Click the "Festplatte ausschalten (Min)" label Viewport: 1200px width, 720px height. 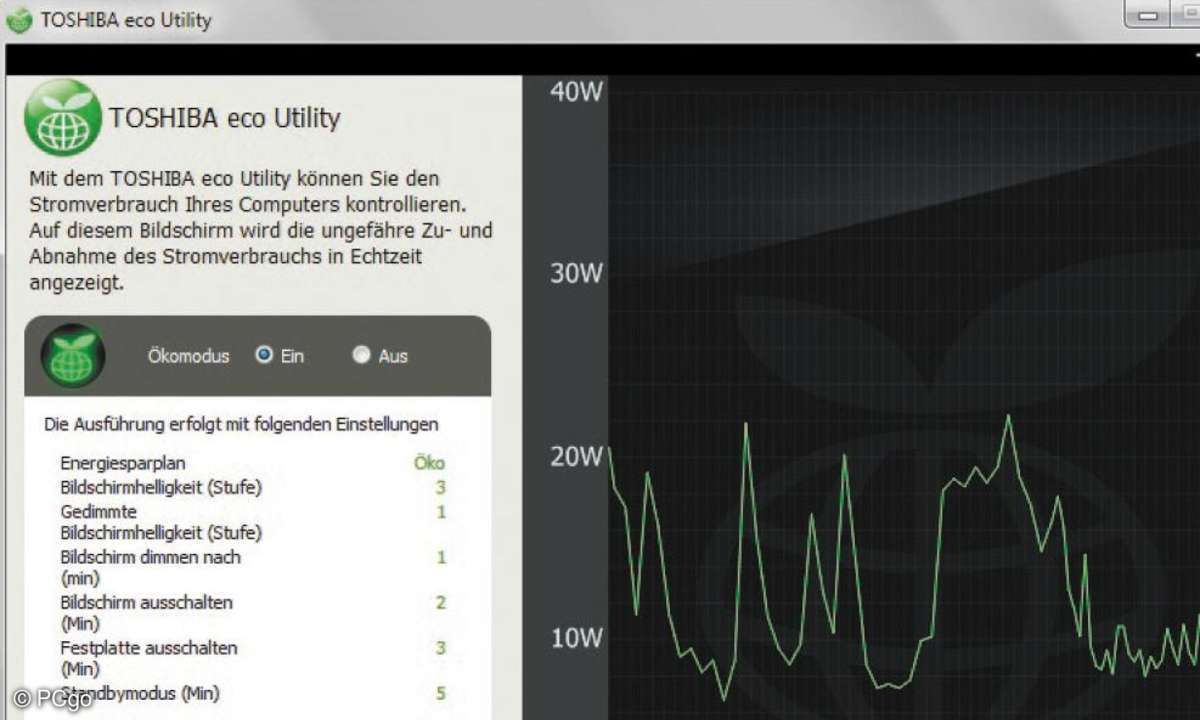point(149,657)
